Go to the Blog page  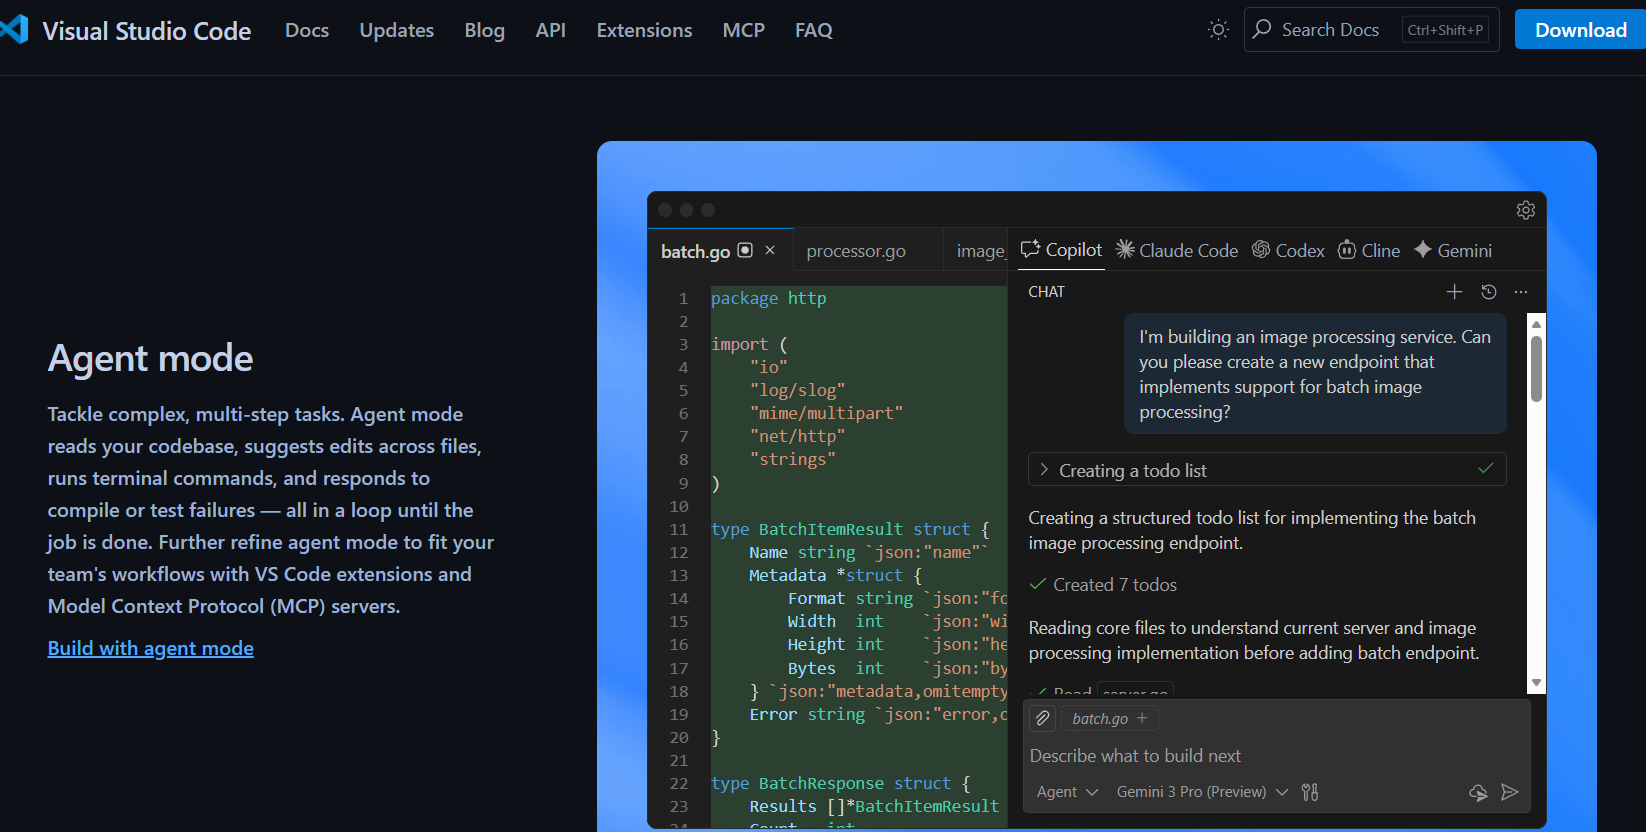(485, 30)
